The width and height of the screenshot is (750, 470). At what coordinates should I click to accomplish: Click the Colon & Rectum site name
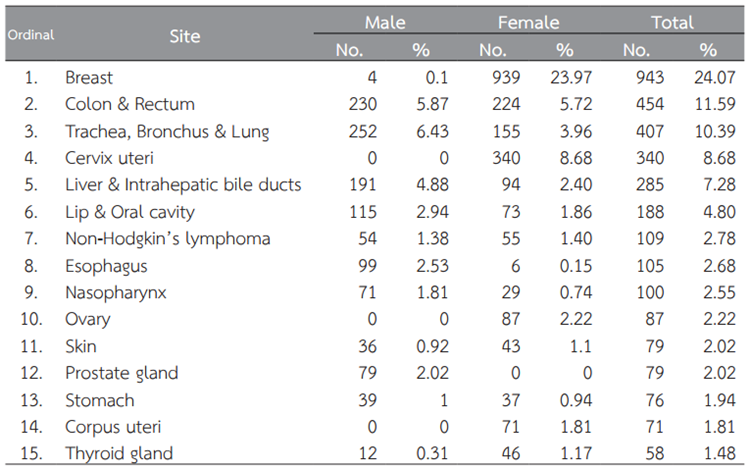tap(130, 105)
